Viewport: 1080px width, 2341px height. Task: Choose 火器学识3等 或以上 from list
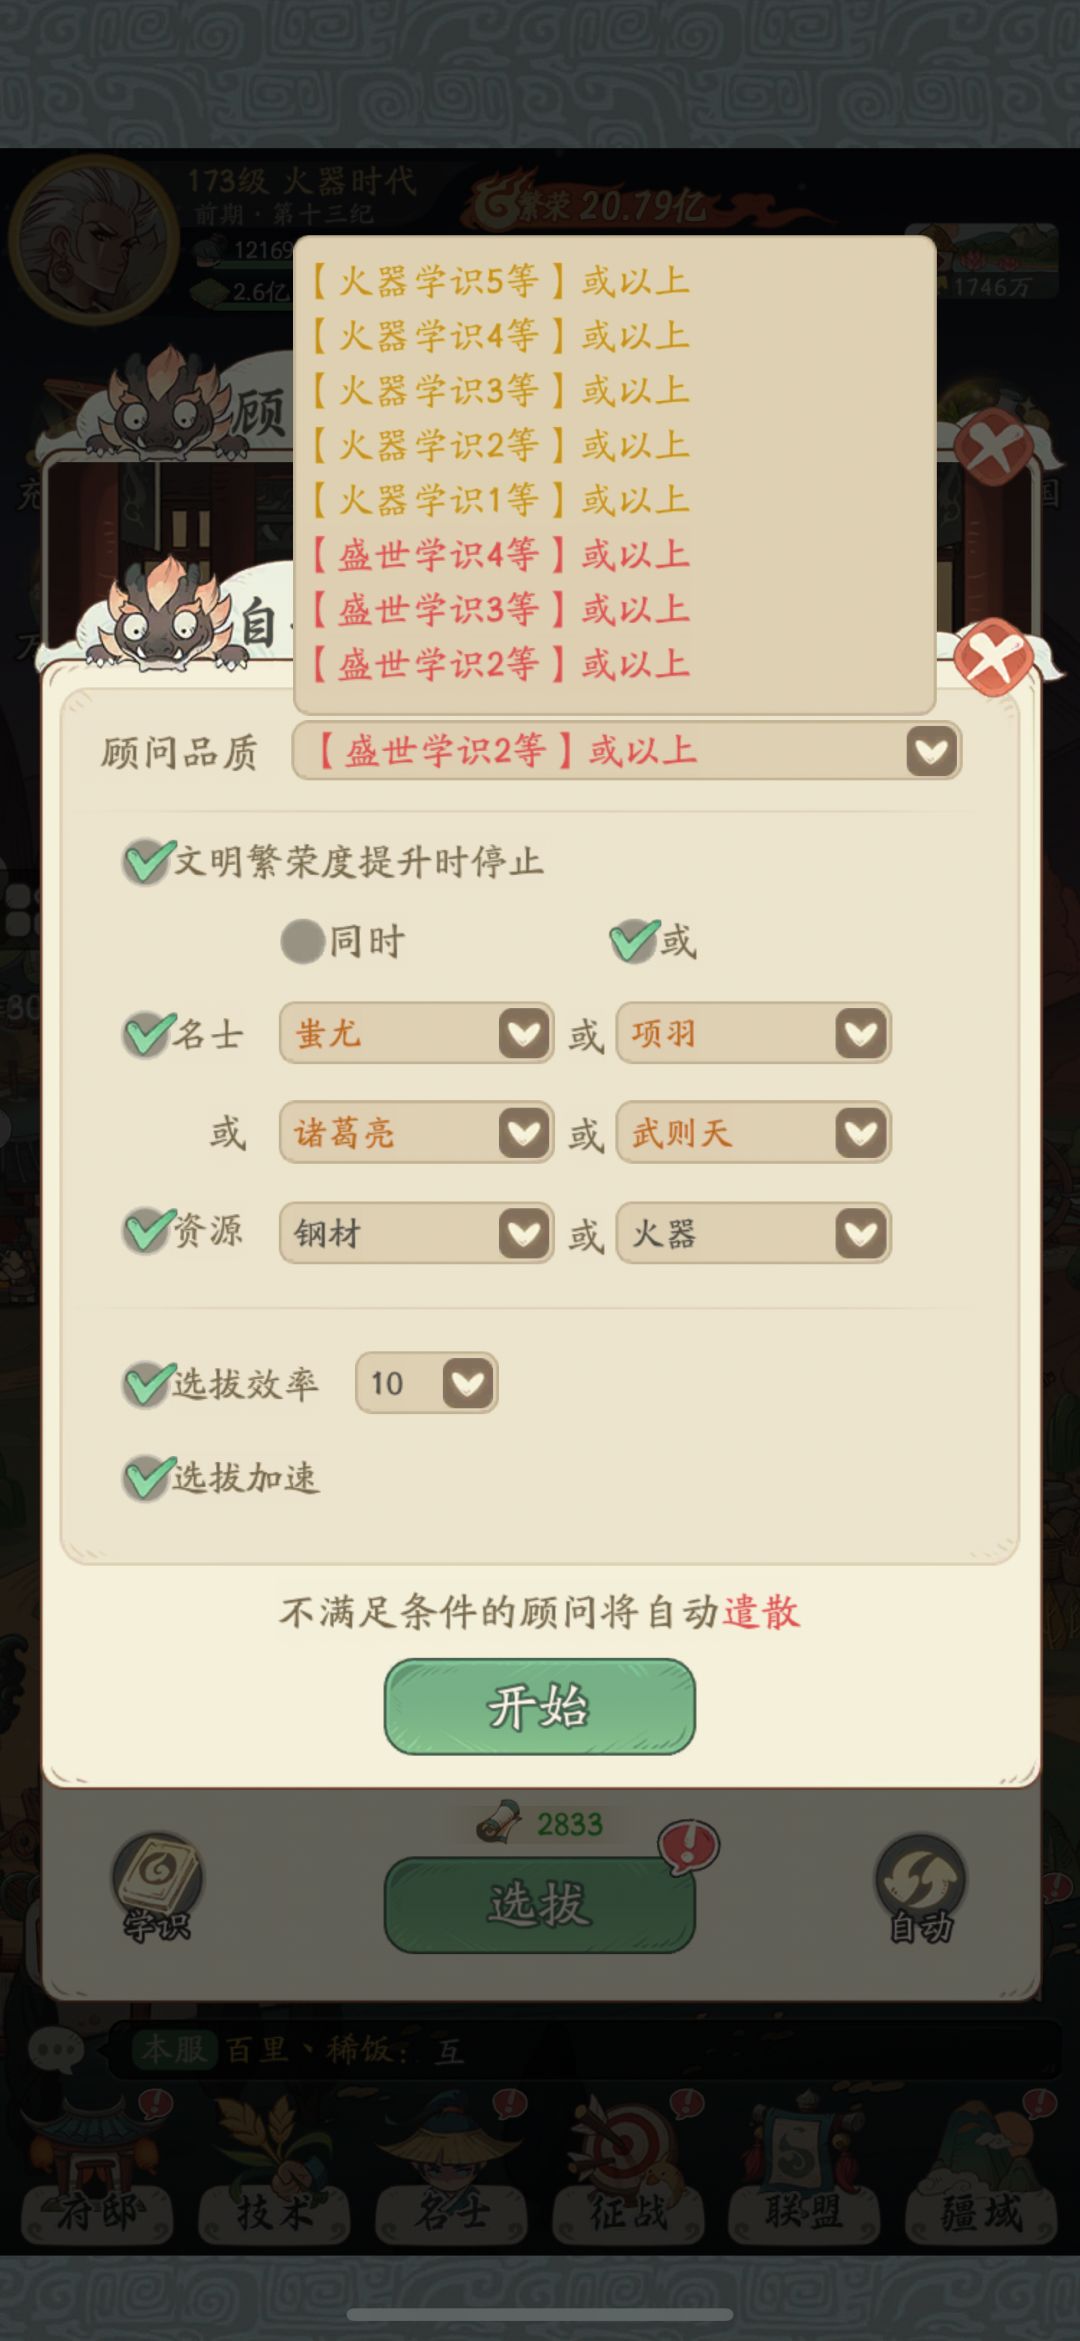(x=500, y=390)
